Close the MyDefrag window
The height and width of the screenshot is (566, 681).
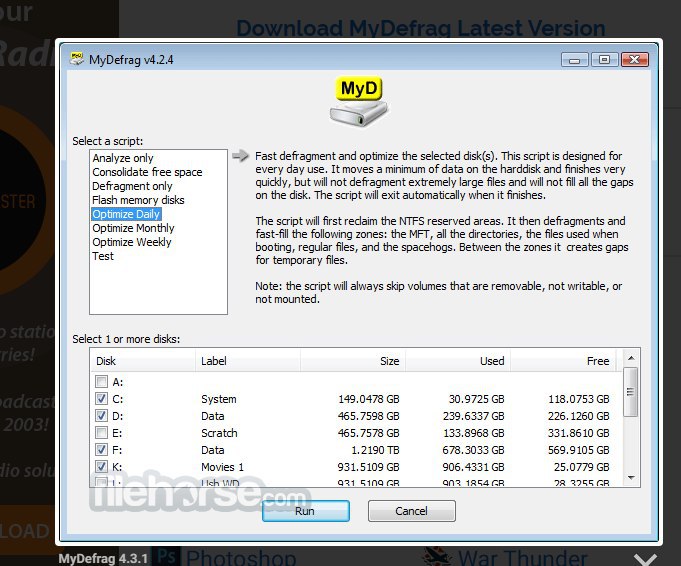click(635, 60)
